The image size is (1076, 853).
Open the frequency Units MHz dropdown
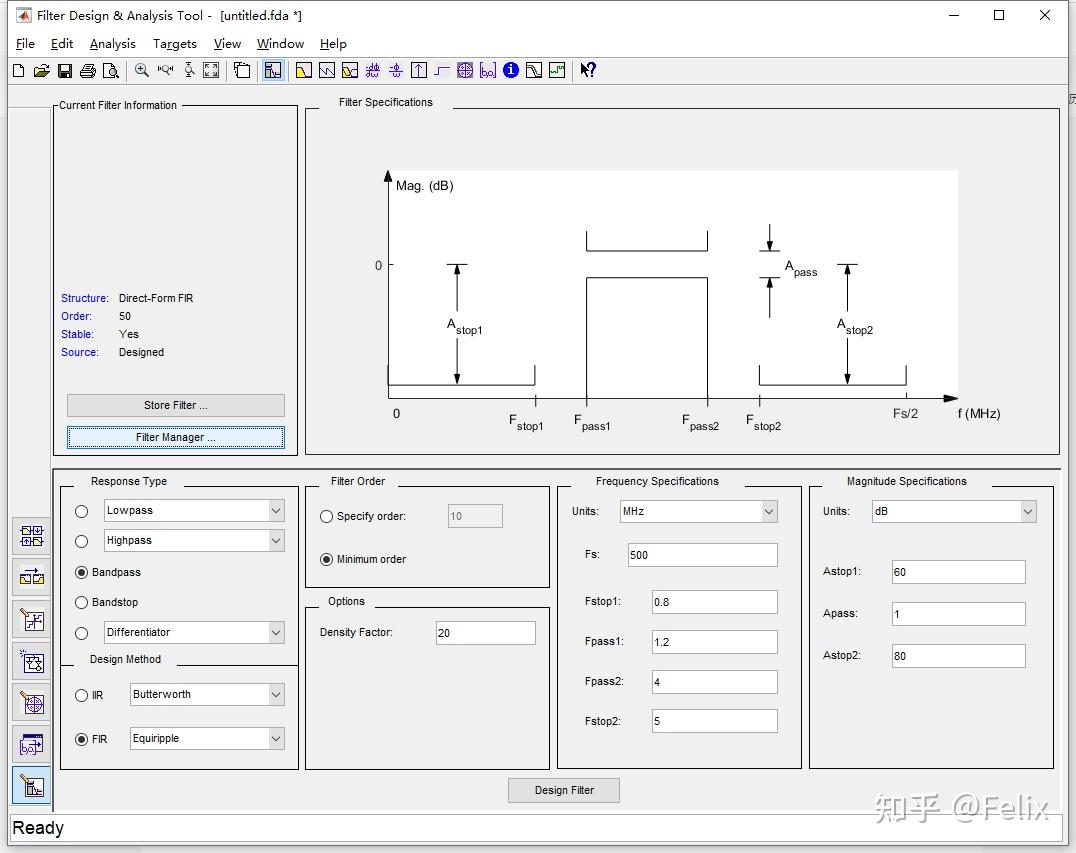(768, 511)
